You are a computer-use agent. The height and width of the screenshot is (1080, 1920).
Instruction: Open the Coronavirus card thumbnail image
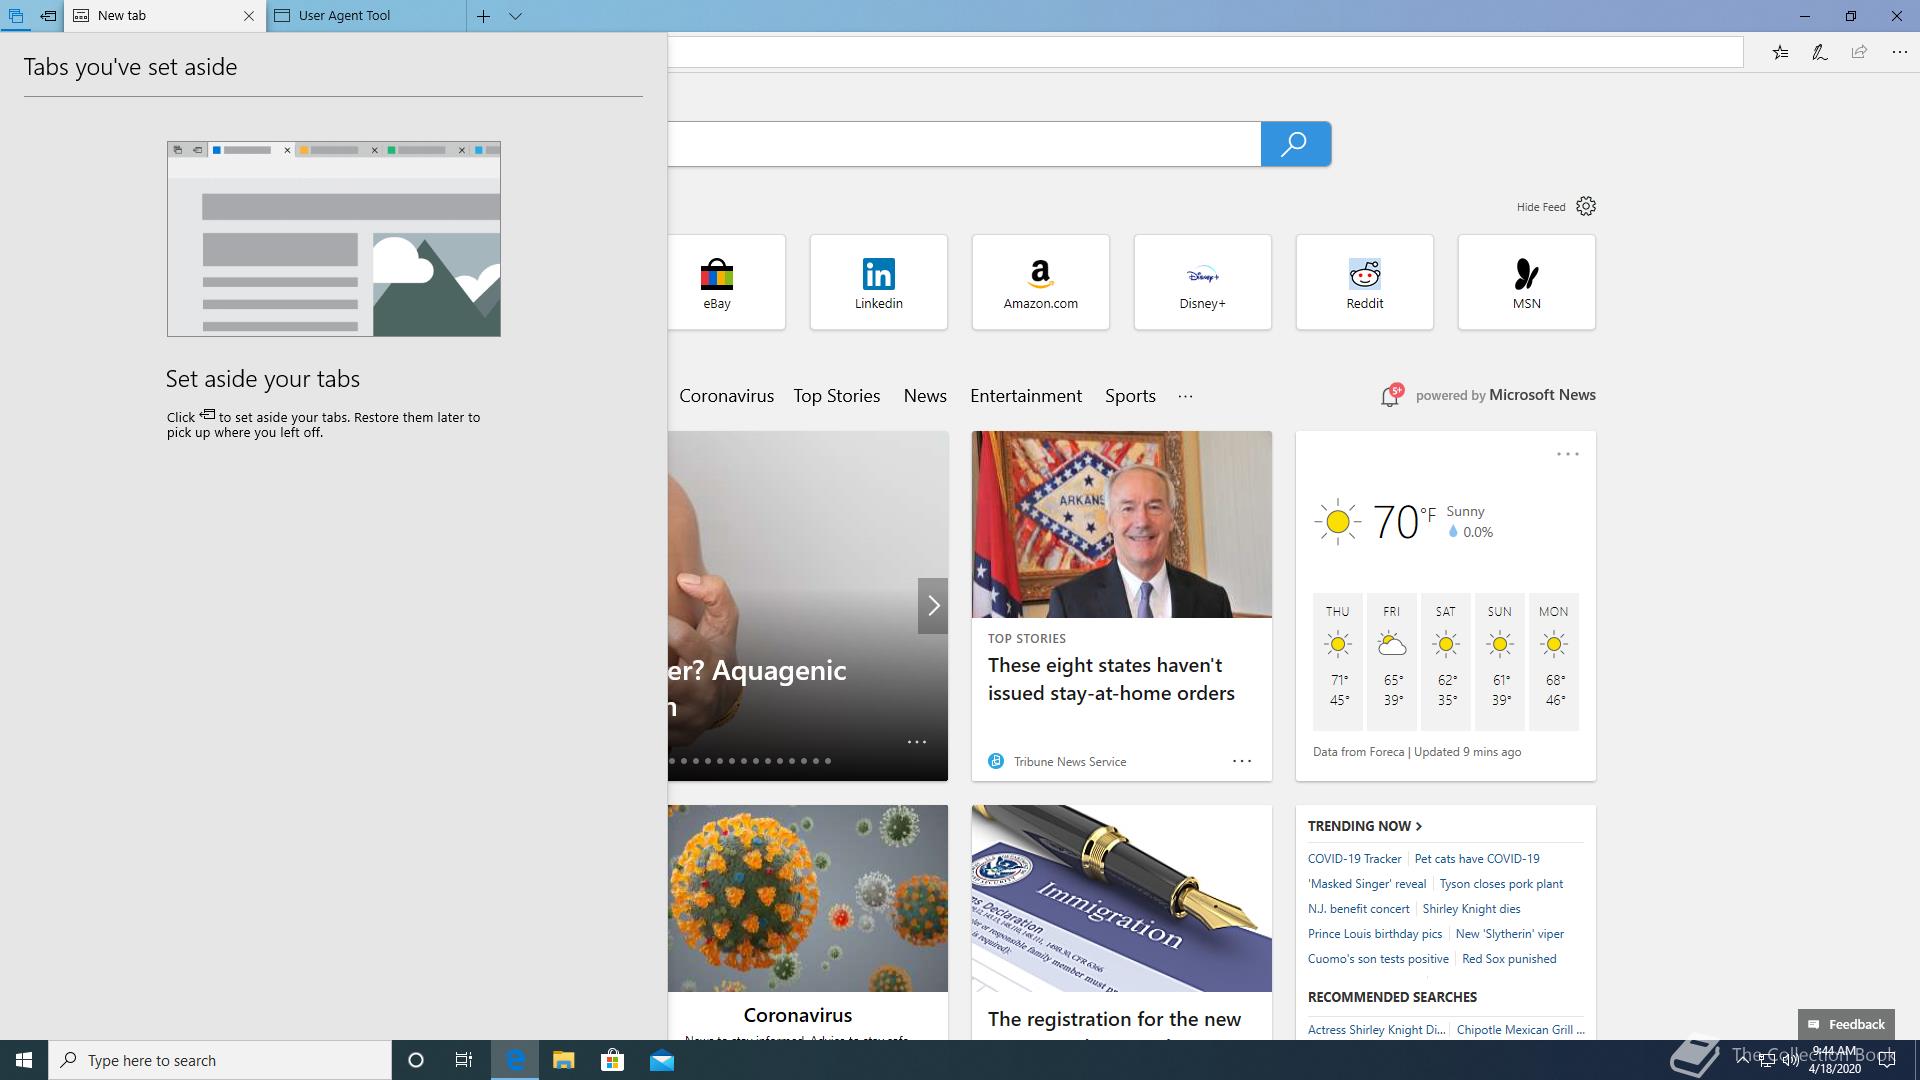pyautogui.click(x=807, y=898)
